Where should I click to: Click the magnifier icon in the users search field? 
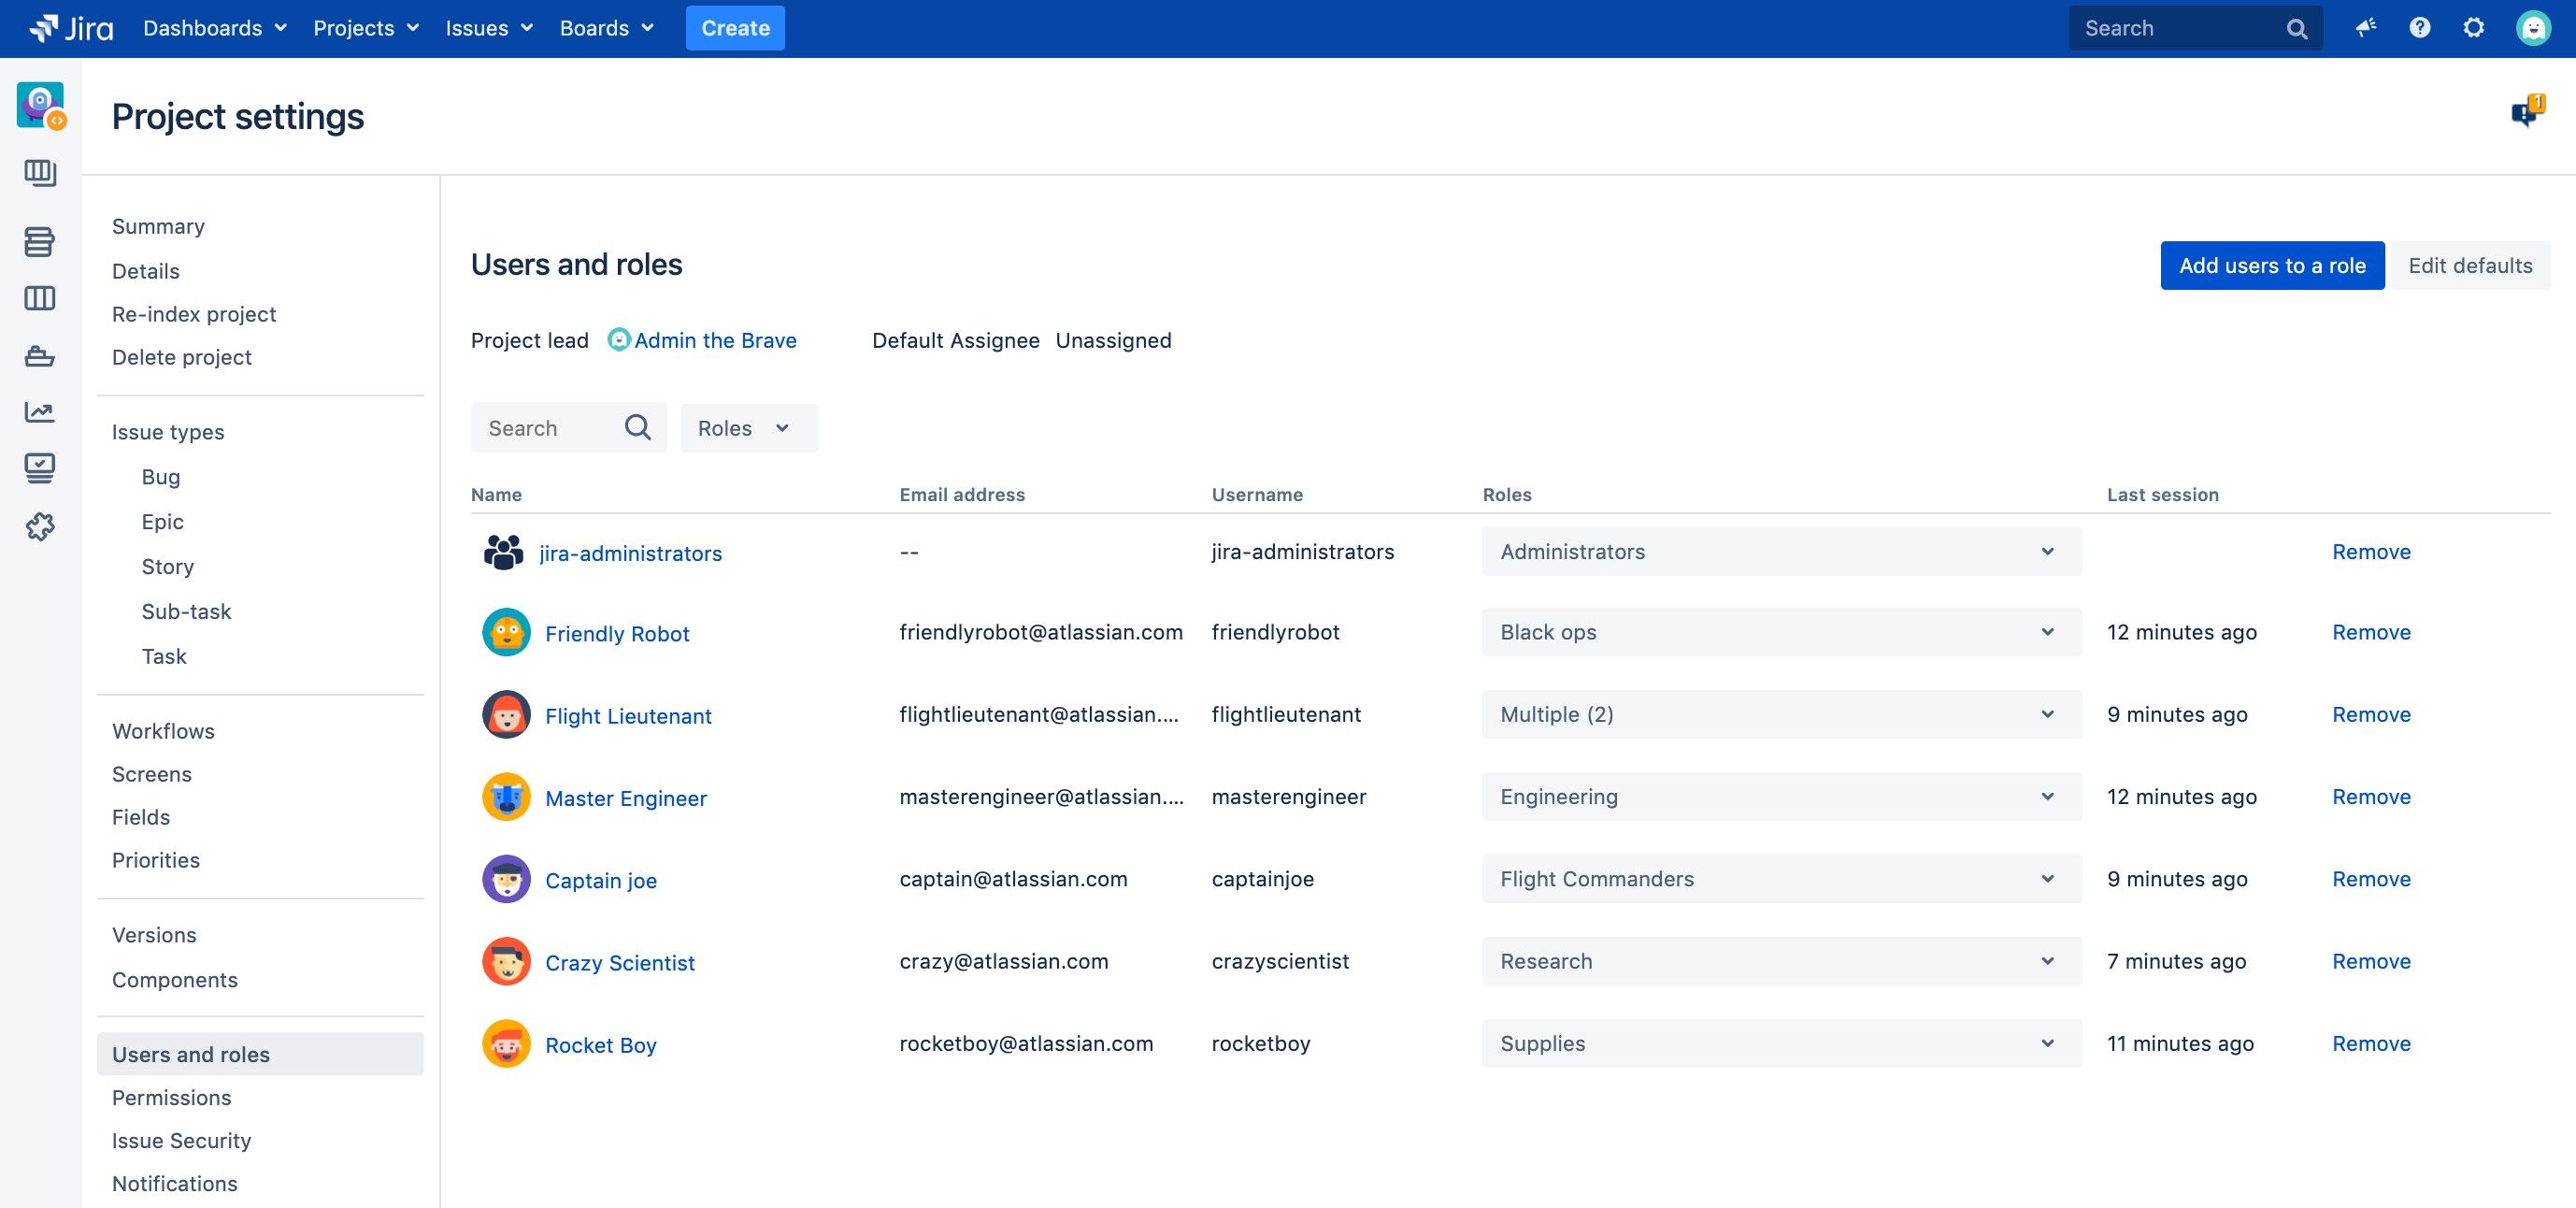tap(638, 428)
